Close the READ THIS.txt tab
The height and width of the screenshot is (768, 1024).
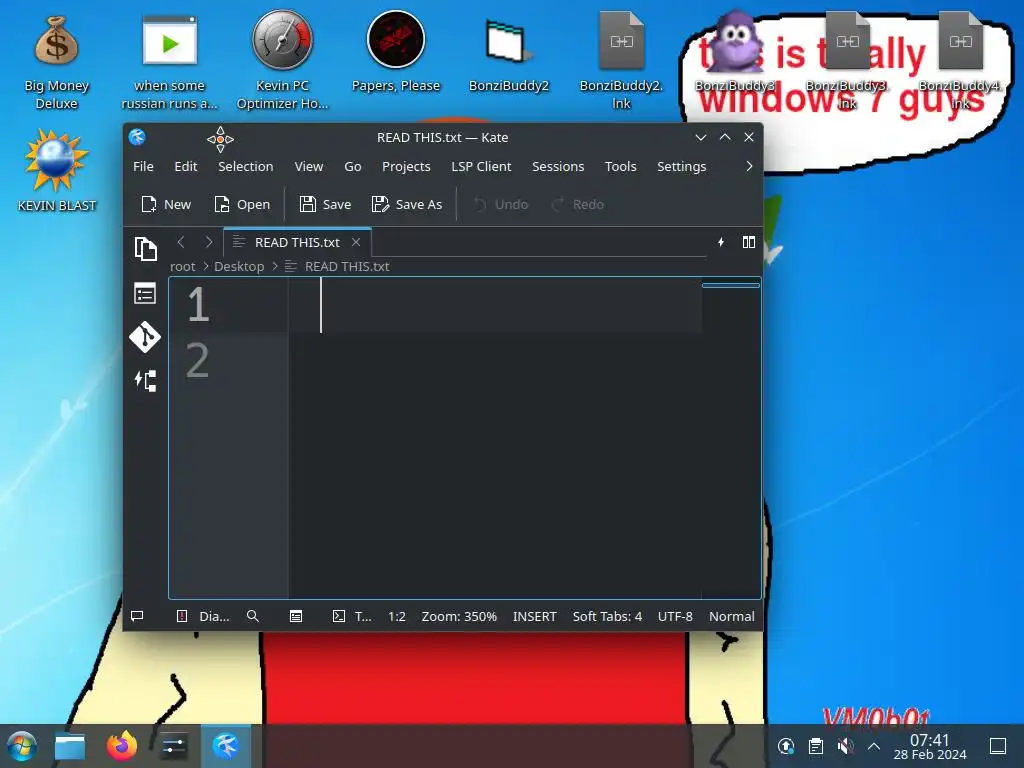point(356,242)
